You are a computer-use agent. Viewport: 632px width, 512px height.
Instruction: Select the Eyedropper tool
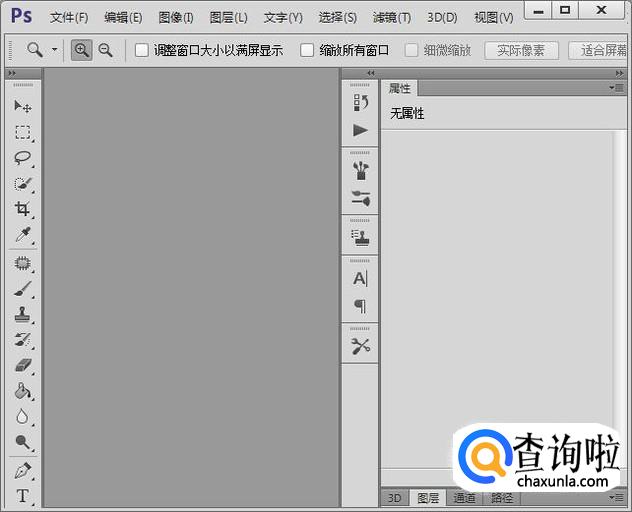pos(23,235)
